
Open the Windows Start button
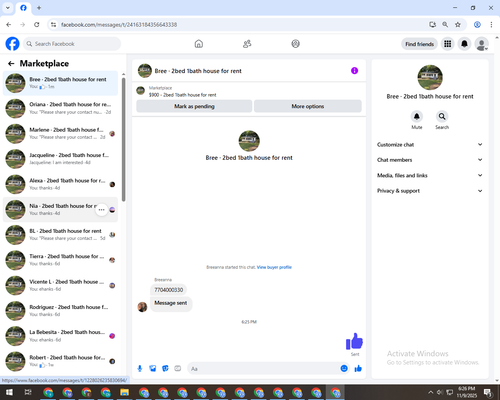pos(9,392)
